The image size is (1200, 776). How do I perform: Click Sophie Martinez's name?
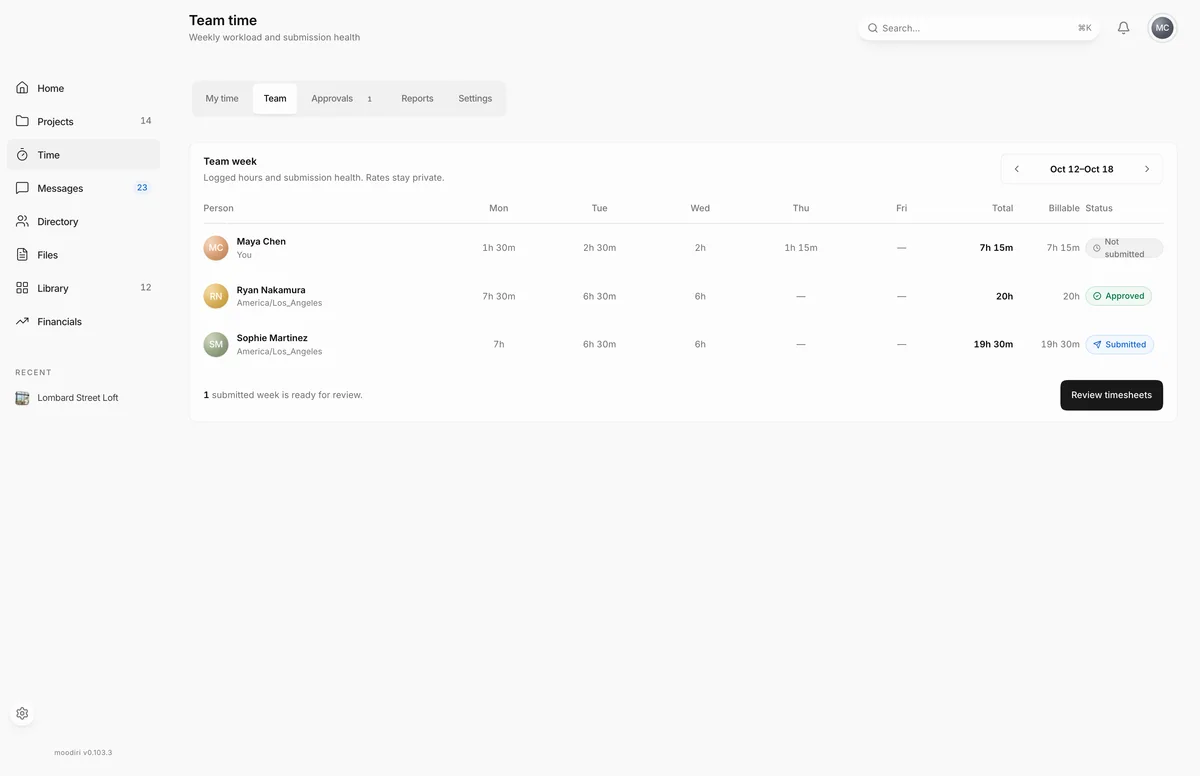tap(272, 338)
